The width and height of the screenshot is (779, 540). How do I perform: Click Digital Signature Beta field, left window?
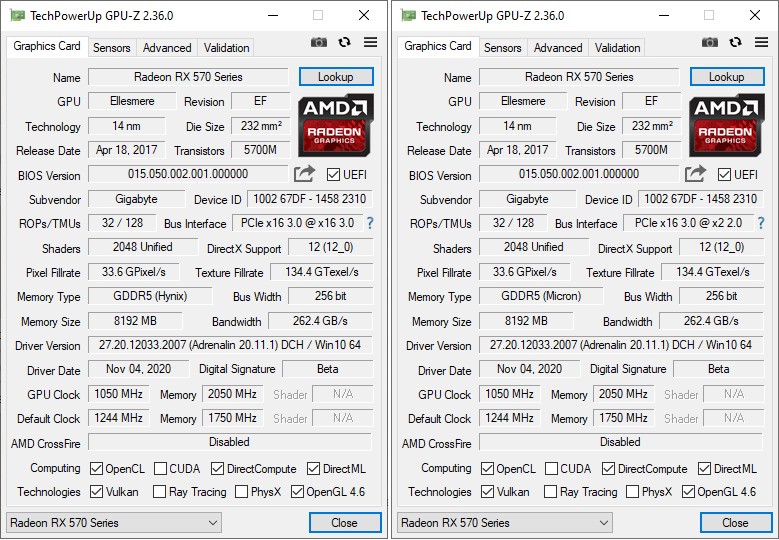(x=327, y=369)
